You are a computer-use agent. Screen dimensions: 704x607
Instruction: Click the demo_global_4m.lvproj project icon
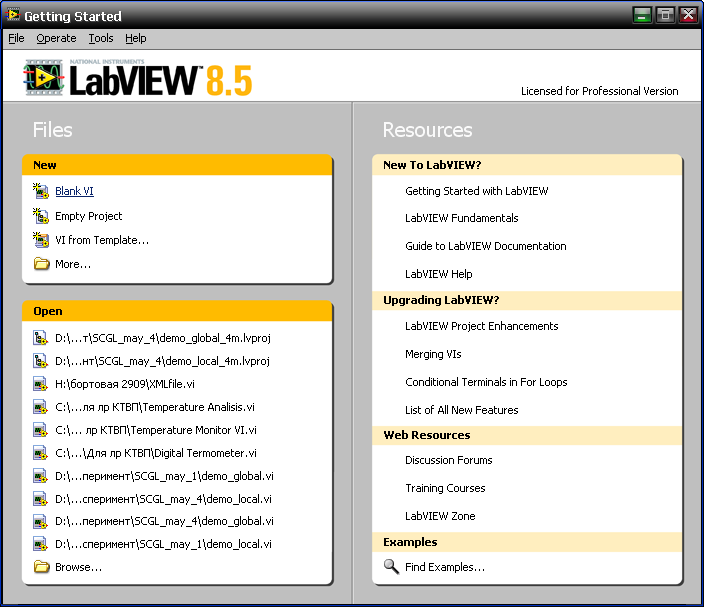[40, 338]
